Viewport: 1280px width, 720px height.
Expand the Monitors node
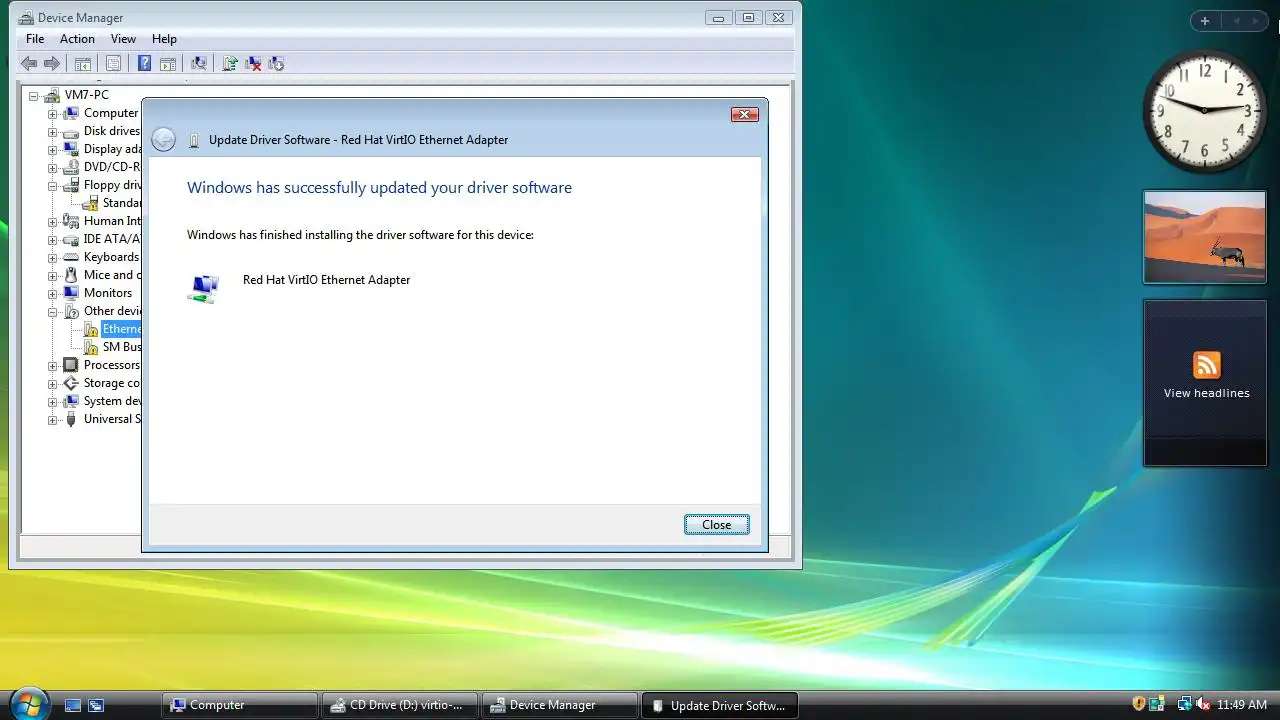pyautogui.click(x=52, y=294)
